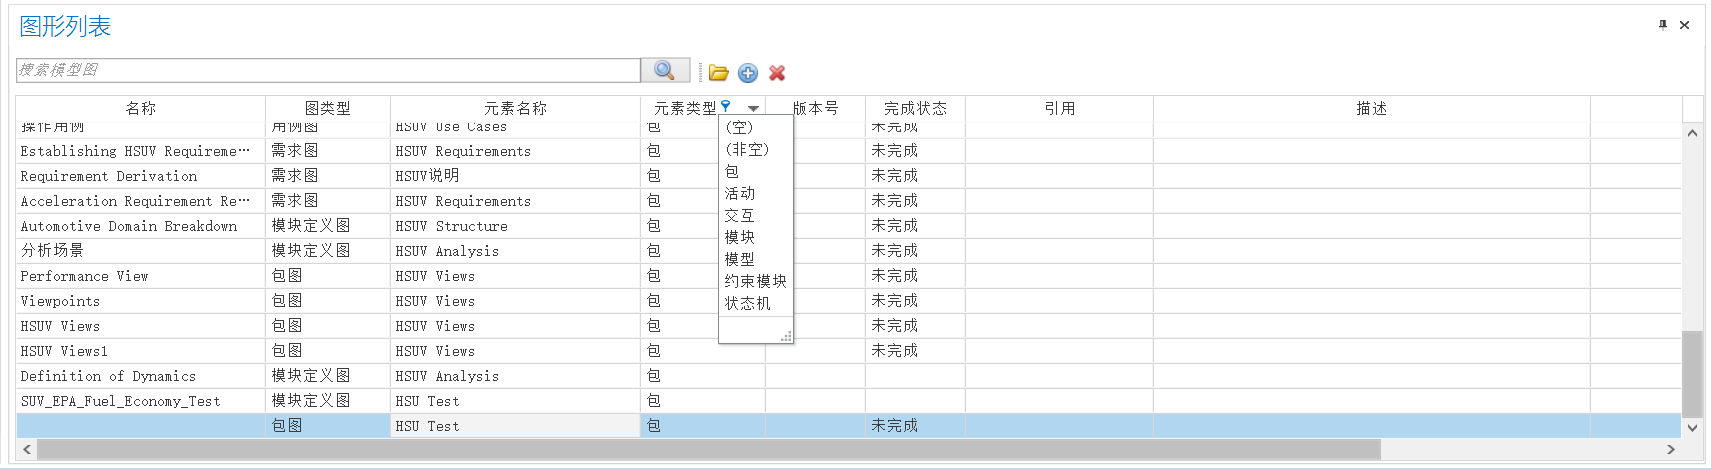This screenshot has height=469, width=1711.
Task: Click the open folder icon
Action: pyautogui.click(x=718, y=73)
